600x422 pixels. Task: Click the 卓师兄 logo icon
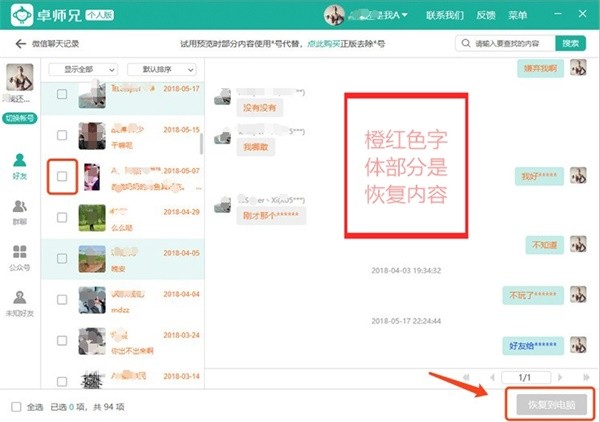(x=22, y=15)
